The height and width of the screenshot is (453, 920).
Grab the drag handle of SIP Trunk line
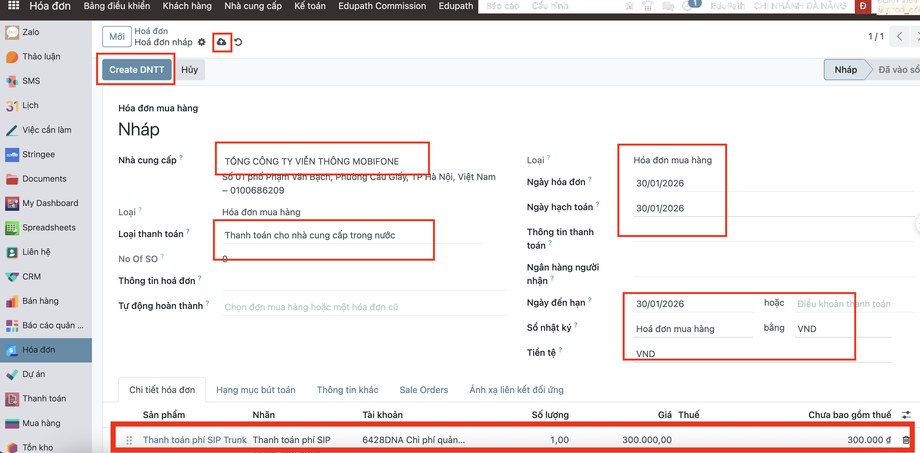point(129,440)
